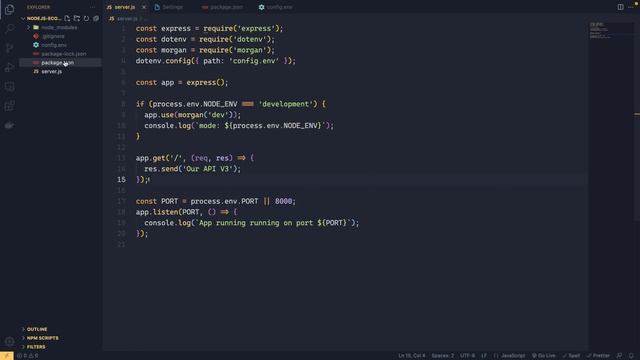Viewport: 640px width, 360px height.
Task: Click the feedback icon in status bar
Action: pyautogui.click(x=619, y=356)
